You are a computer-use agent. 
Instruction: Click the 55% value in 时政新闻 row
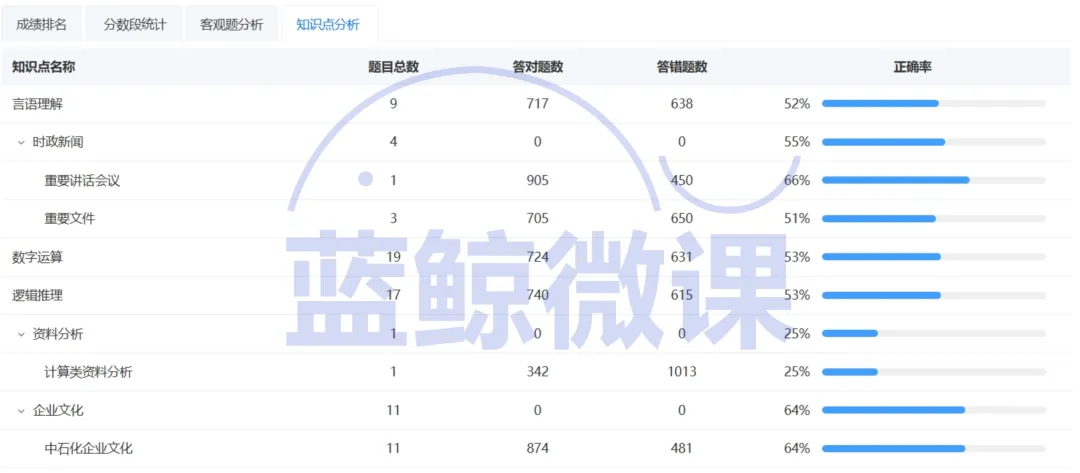pyautogui.click(x=797, y=142)
